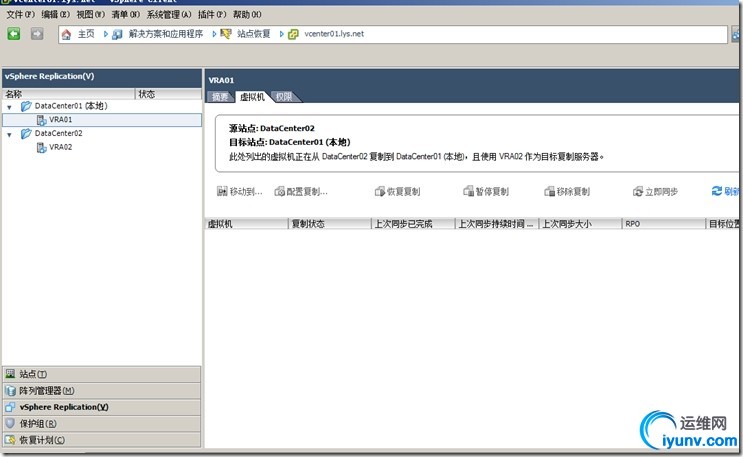This screenshot has height=457, width=743.
Task: Click the Home house icon in breadcrumb
Action: pyautogui.click(x=66, y=34)
